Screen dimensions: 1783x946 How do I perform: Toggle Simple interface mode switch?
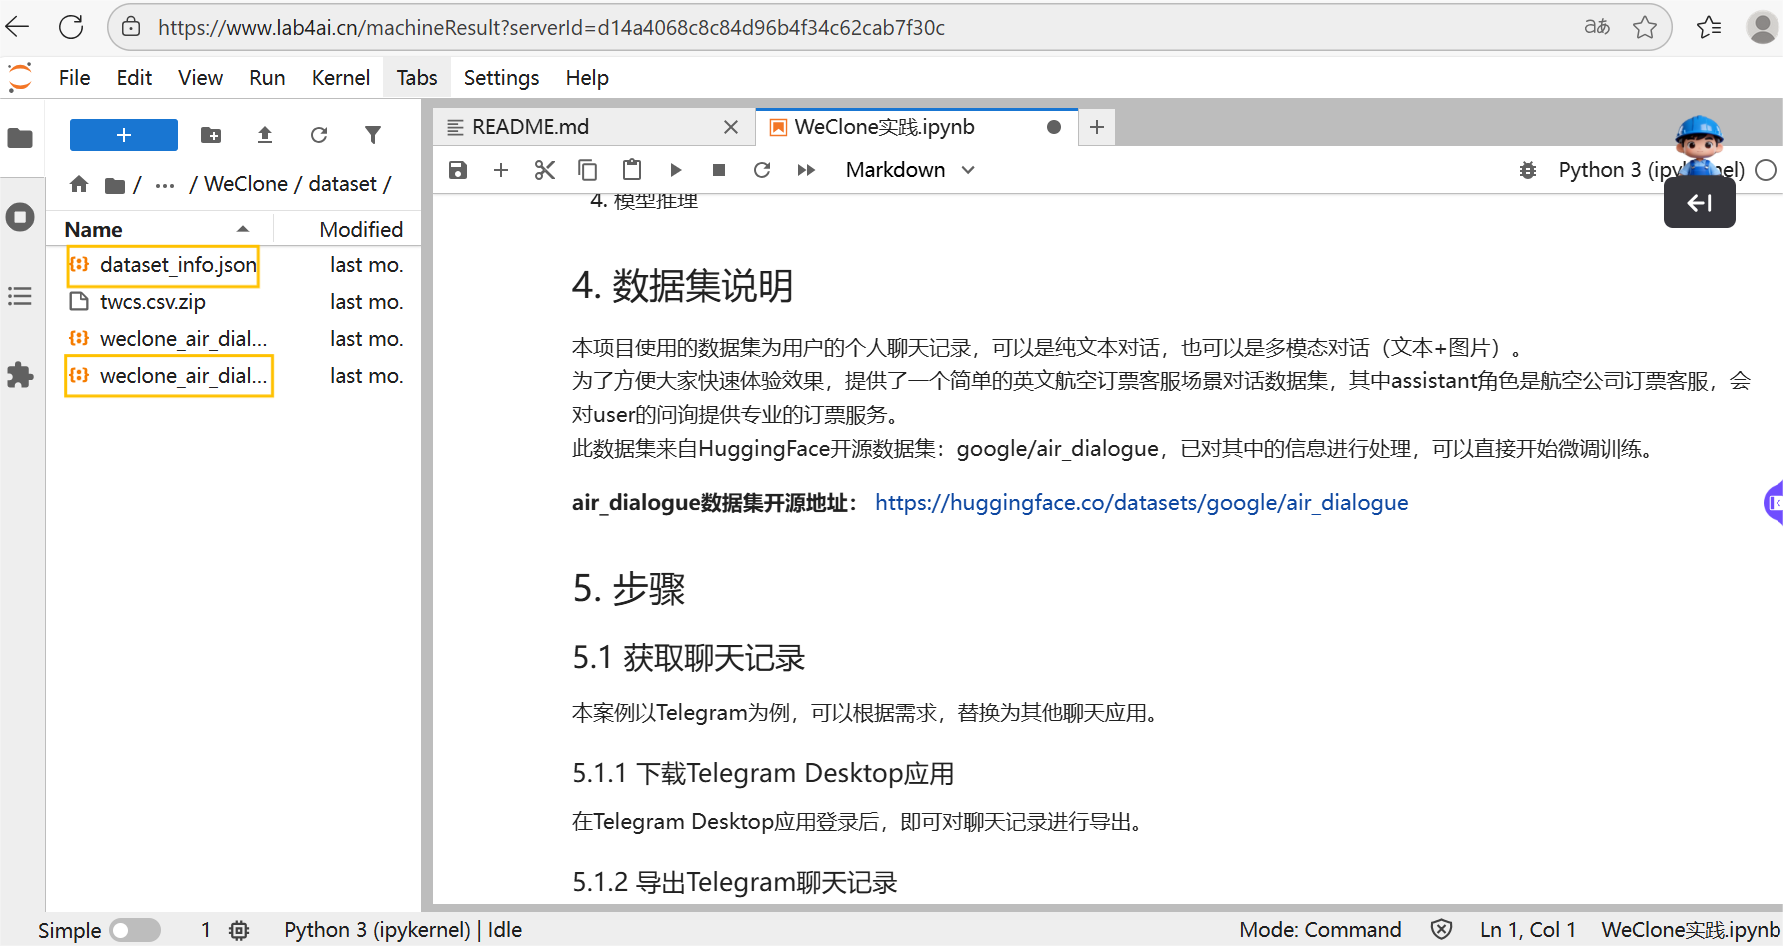pos(135,930)
